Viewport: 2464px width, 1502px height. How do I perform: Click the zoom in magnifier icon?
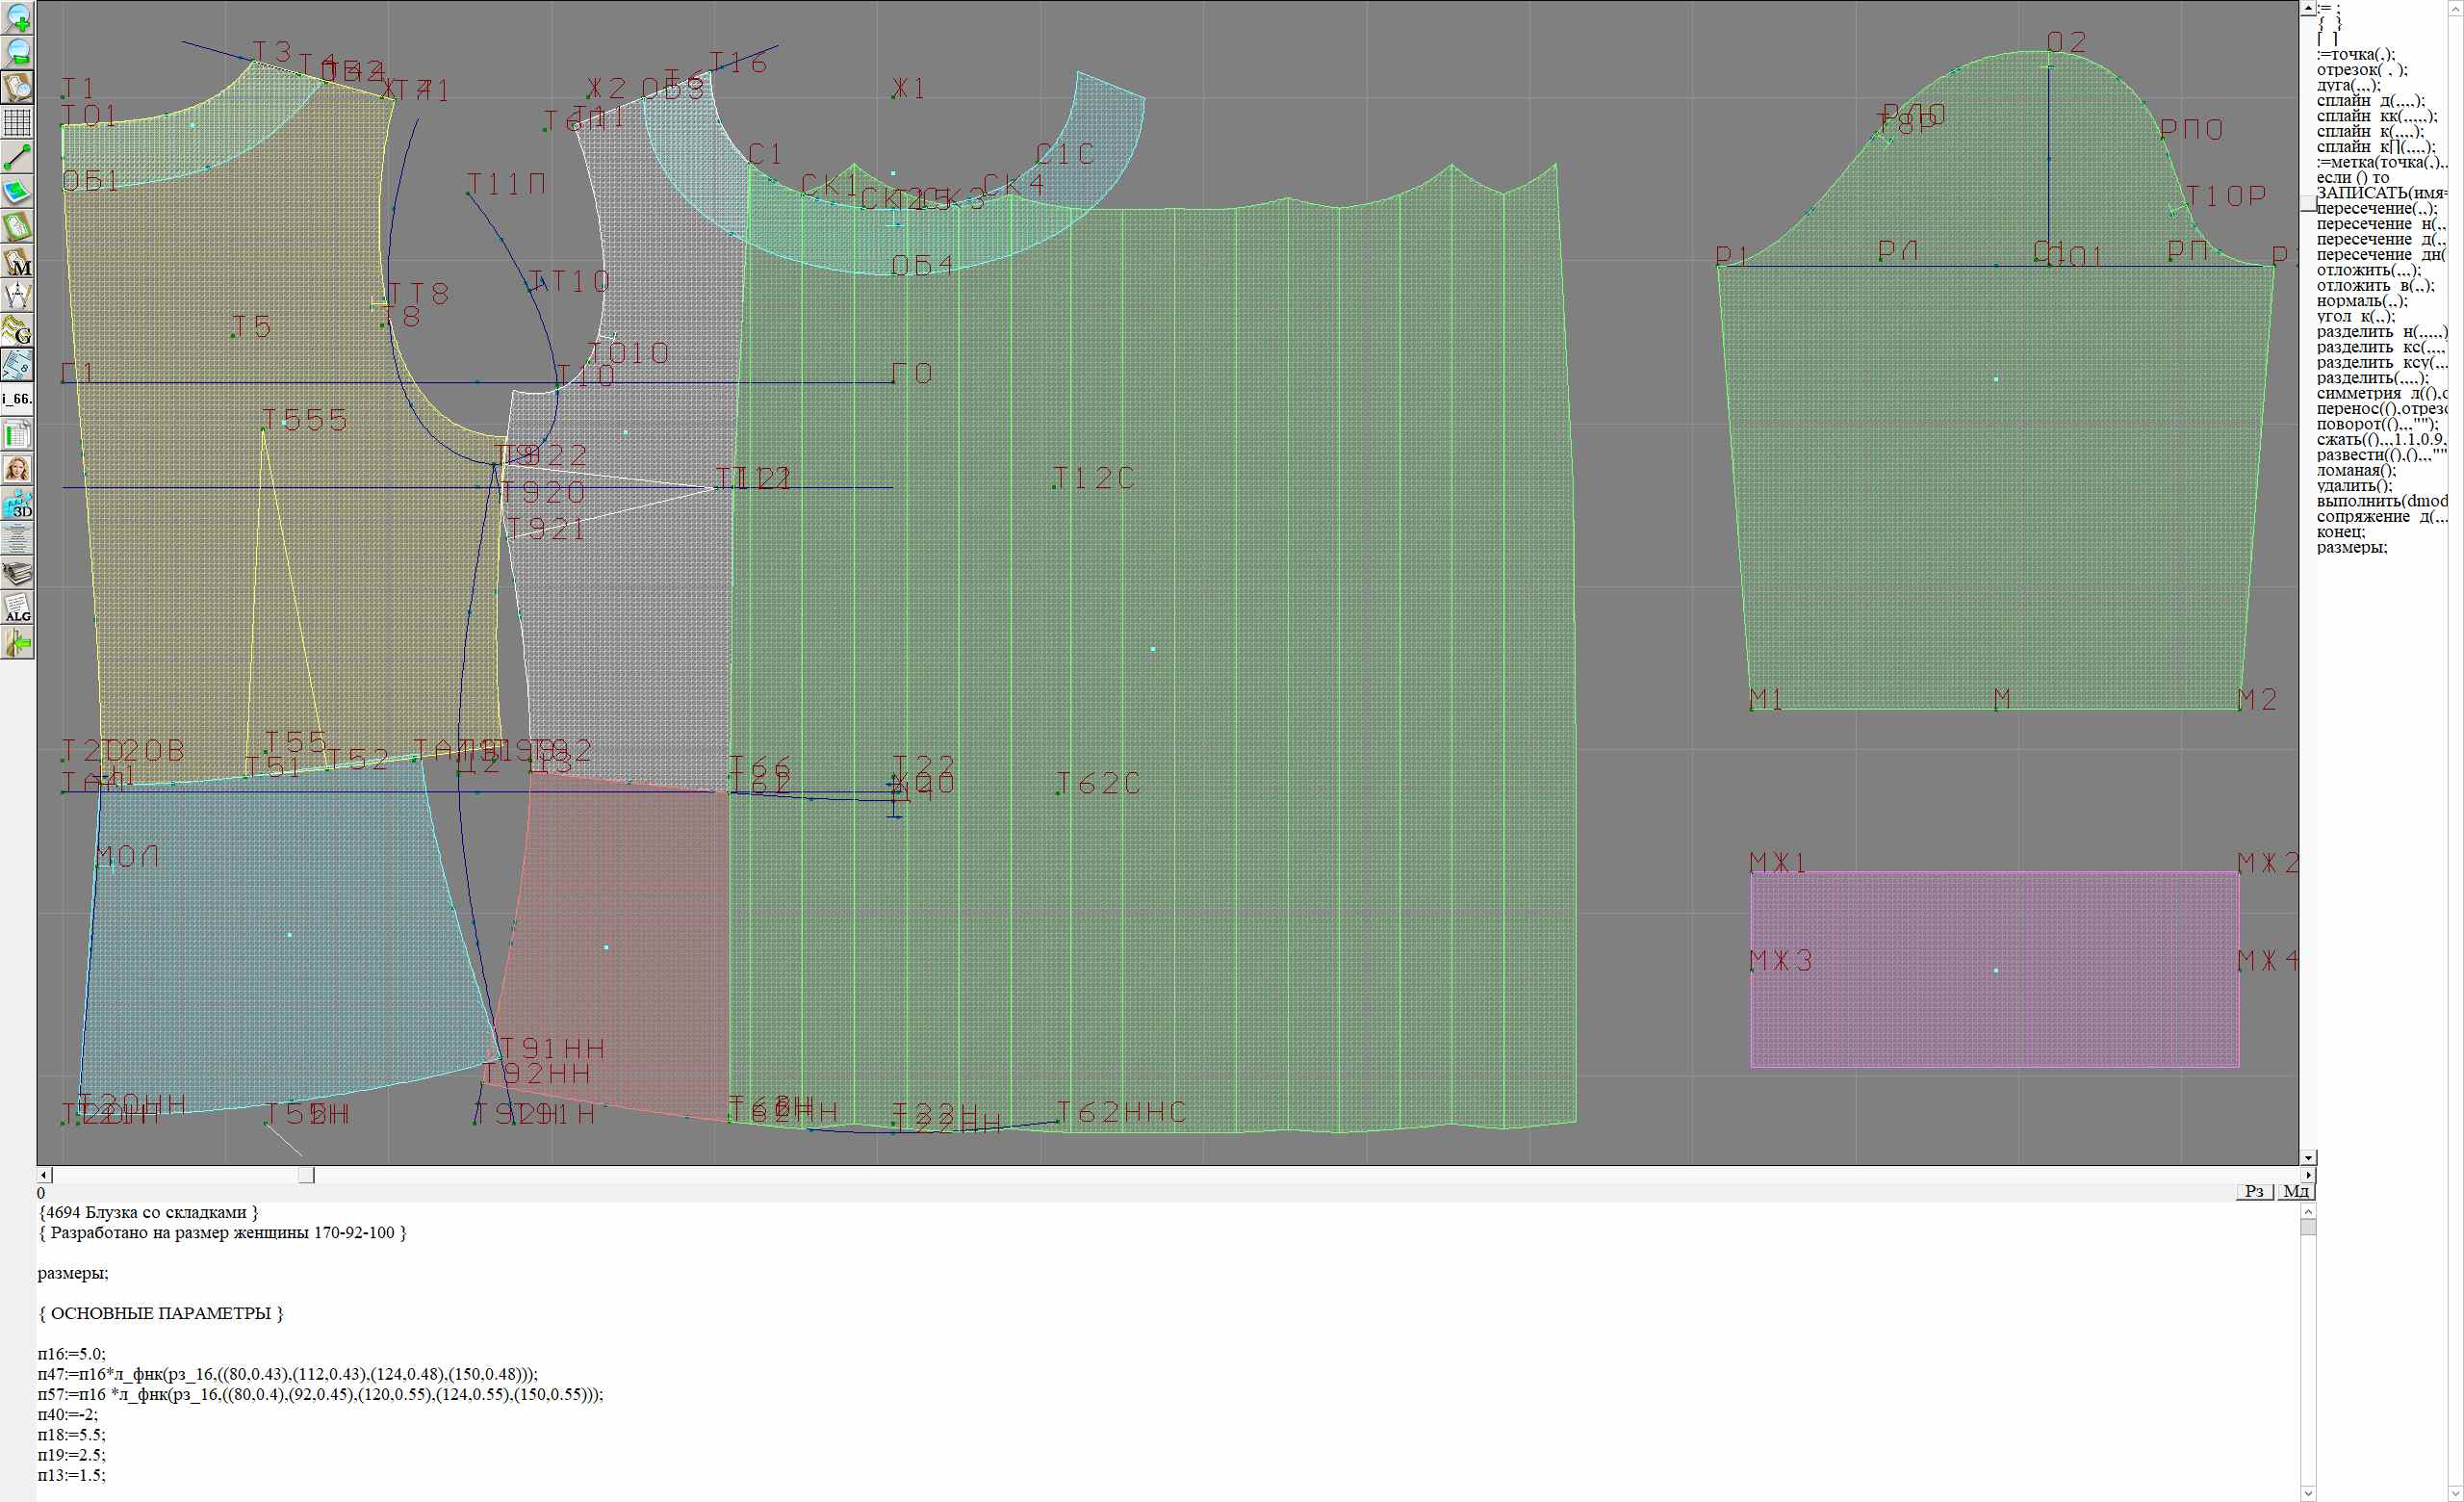[x=17, y=18]
